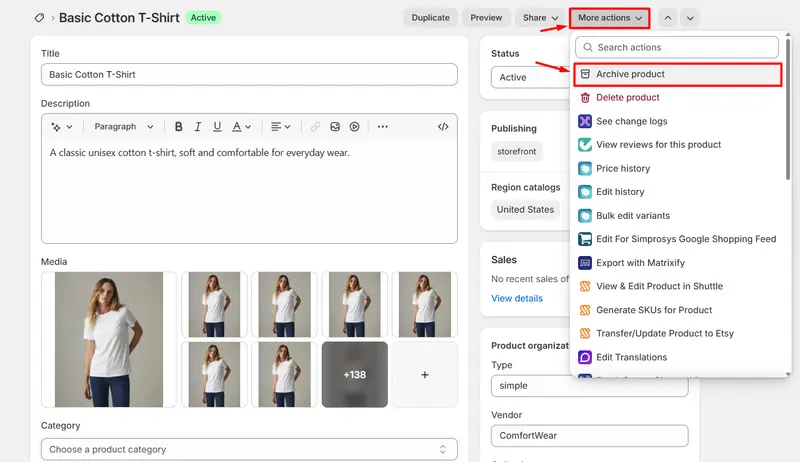Focus the Search actions field
This screenshot has height=462, width=800.
pos(677,47)
